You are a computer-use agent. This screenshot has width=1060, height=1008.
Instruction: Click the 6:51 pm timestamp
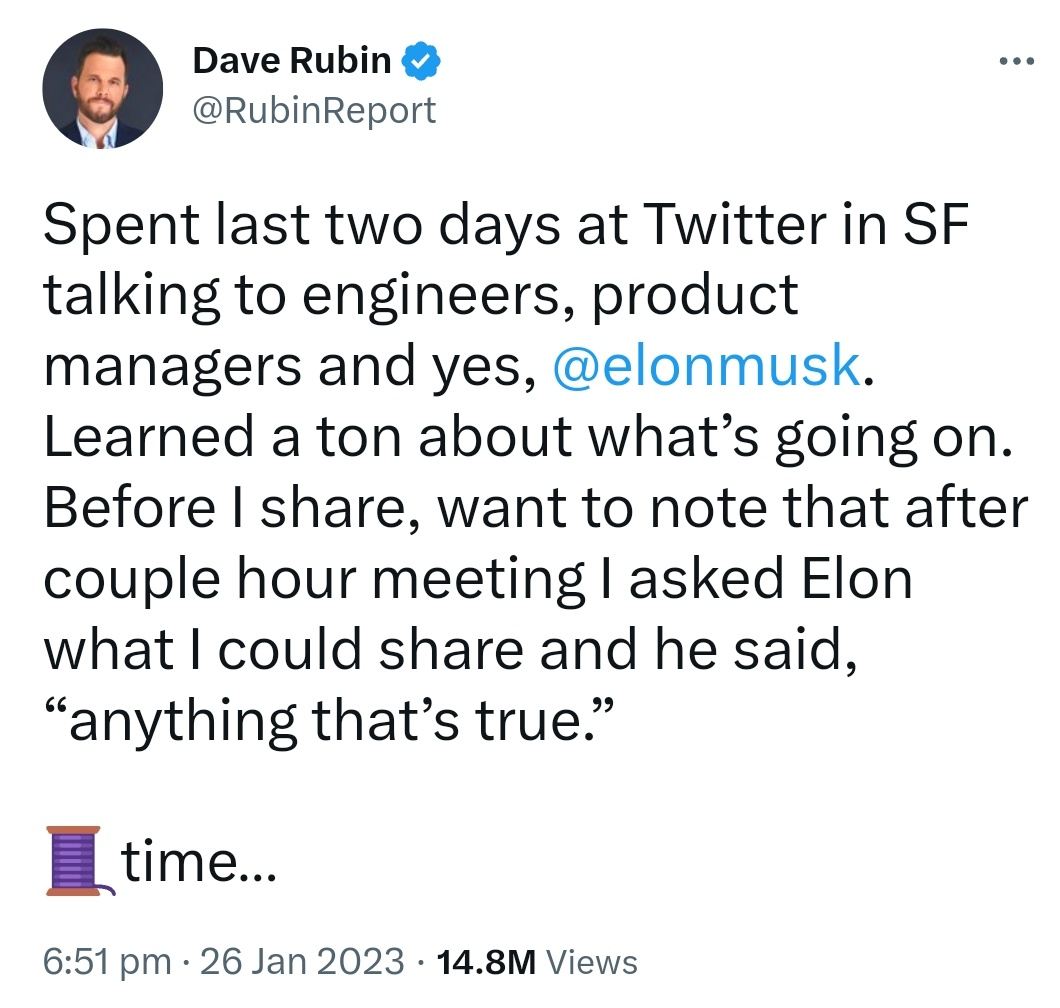tap(108, 962)
